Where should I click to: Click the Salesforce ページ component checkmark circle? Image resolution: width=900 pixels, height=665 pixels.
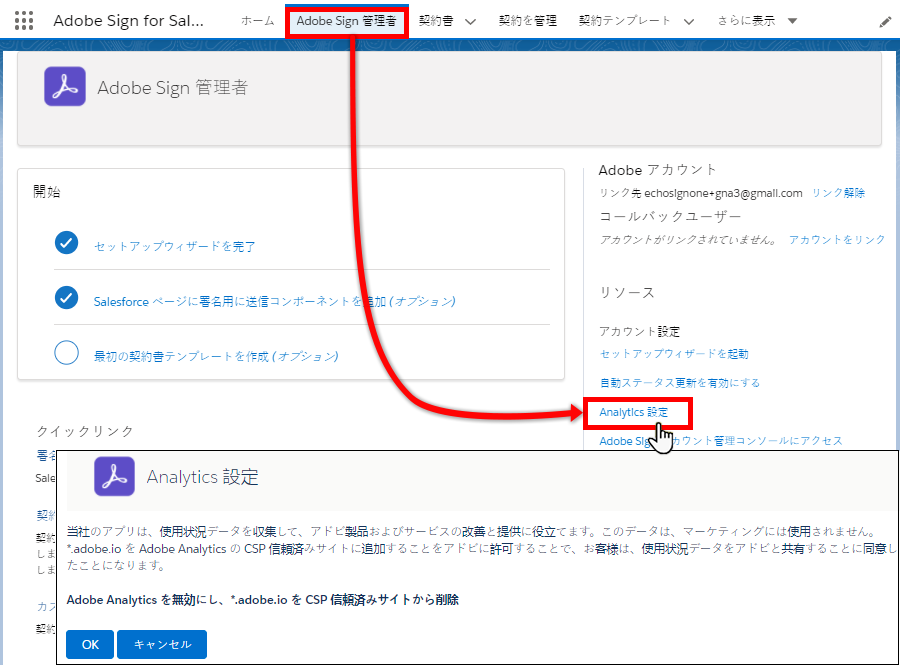67,298
